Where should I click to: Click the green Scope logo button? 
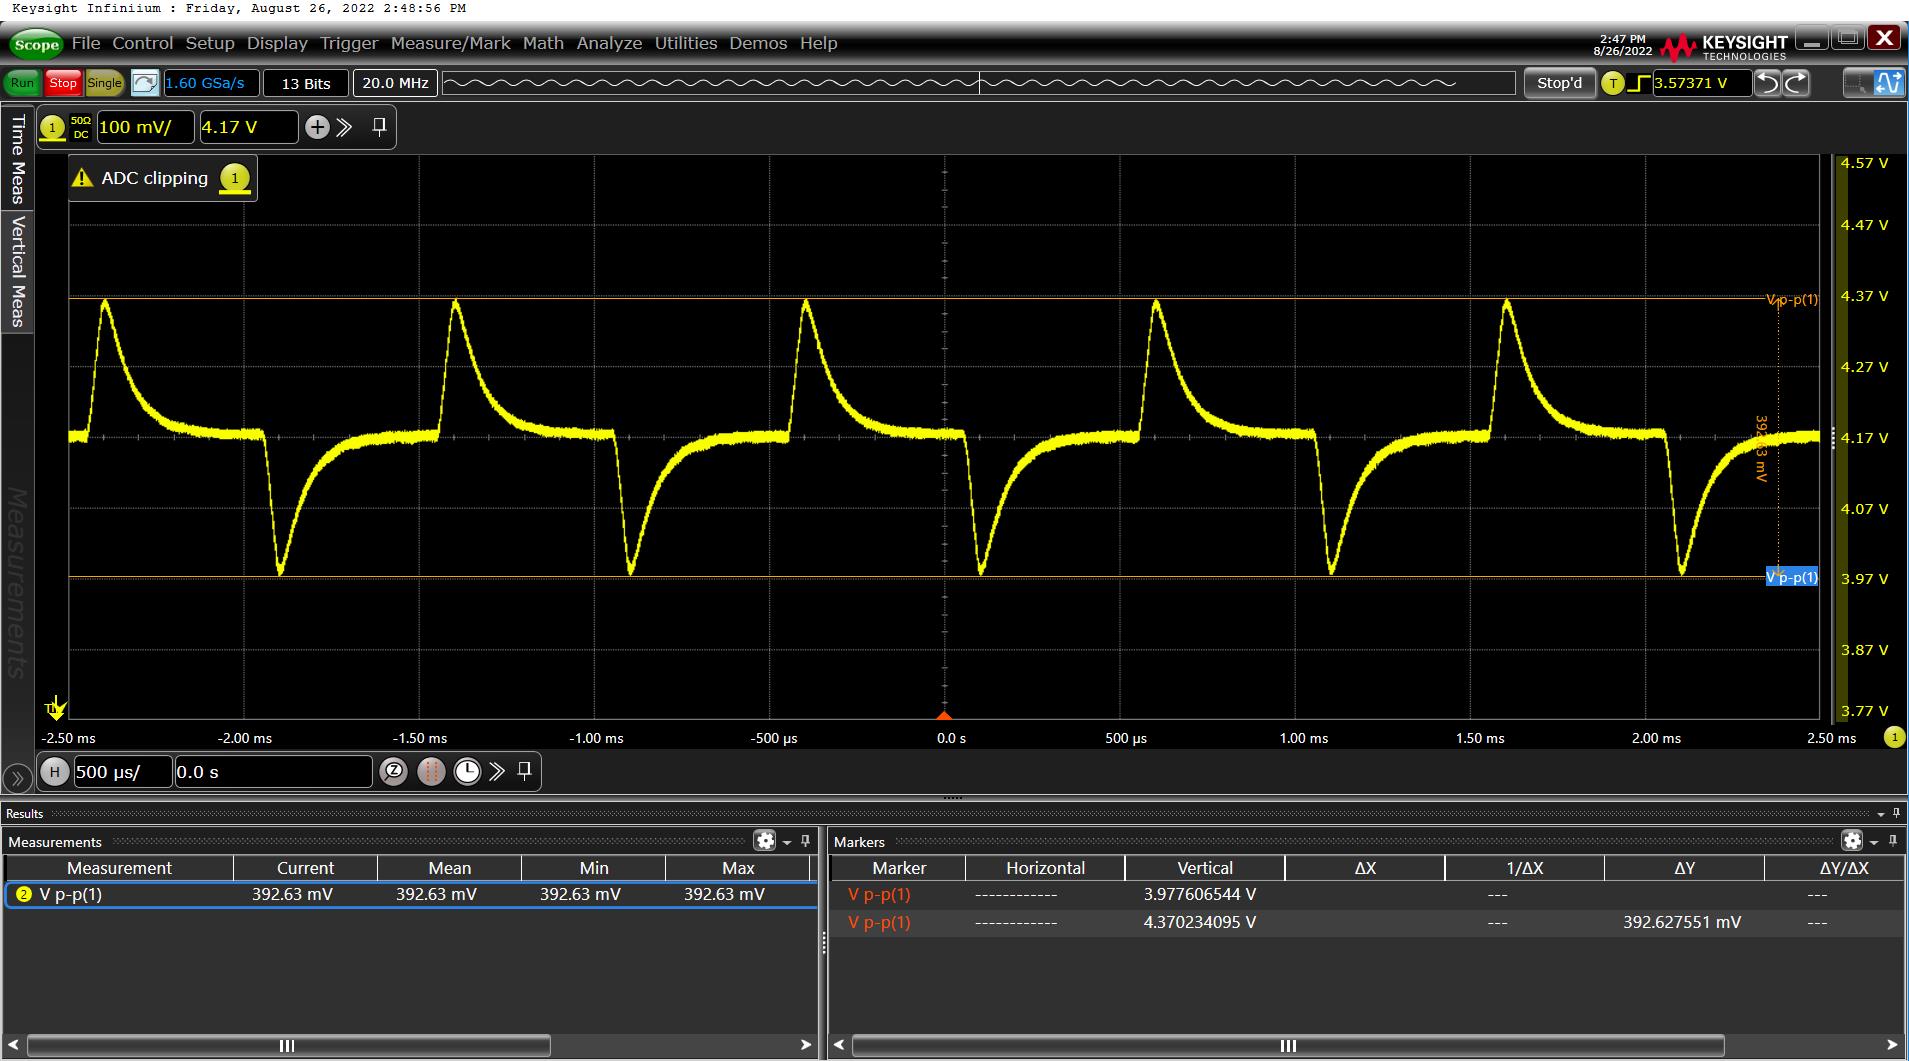click(x=36, y=44)
